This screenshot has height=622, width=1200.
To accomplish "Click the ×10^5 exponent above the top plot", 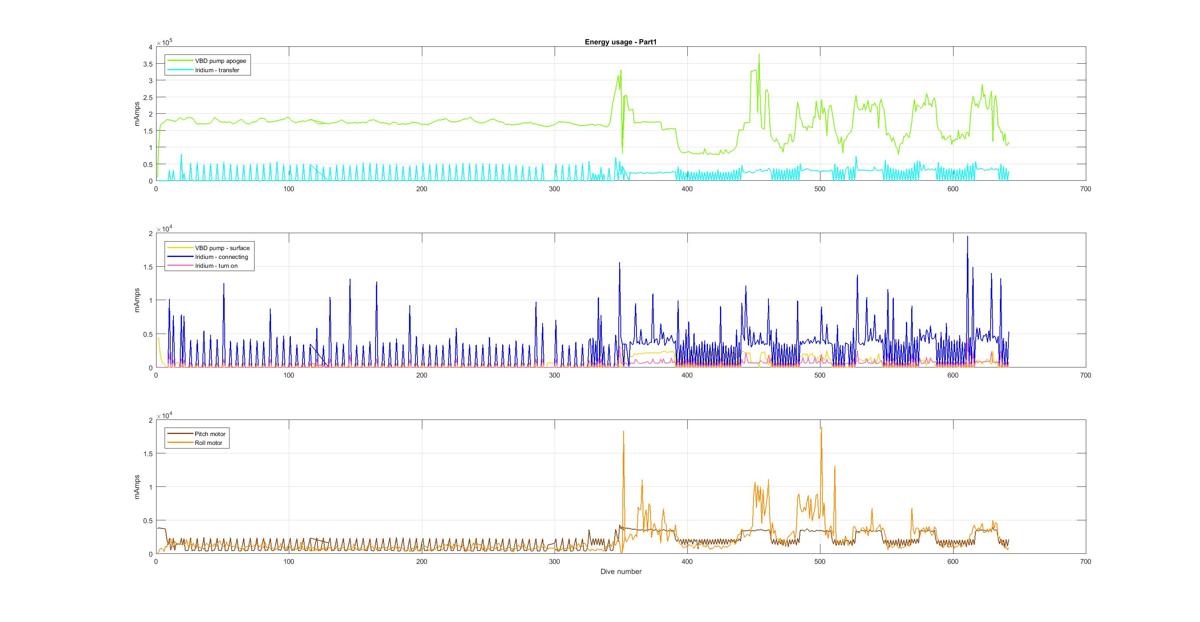I will 164,42.
